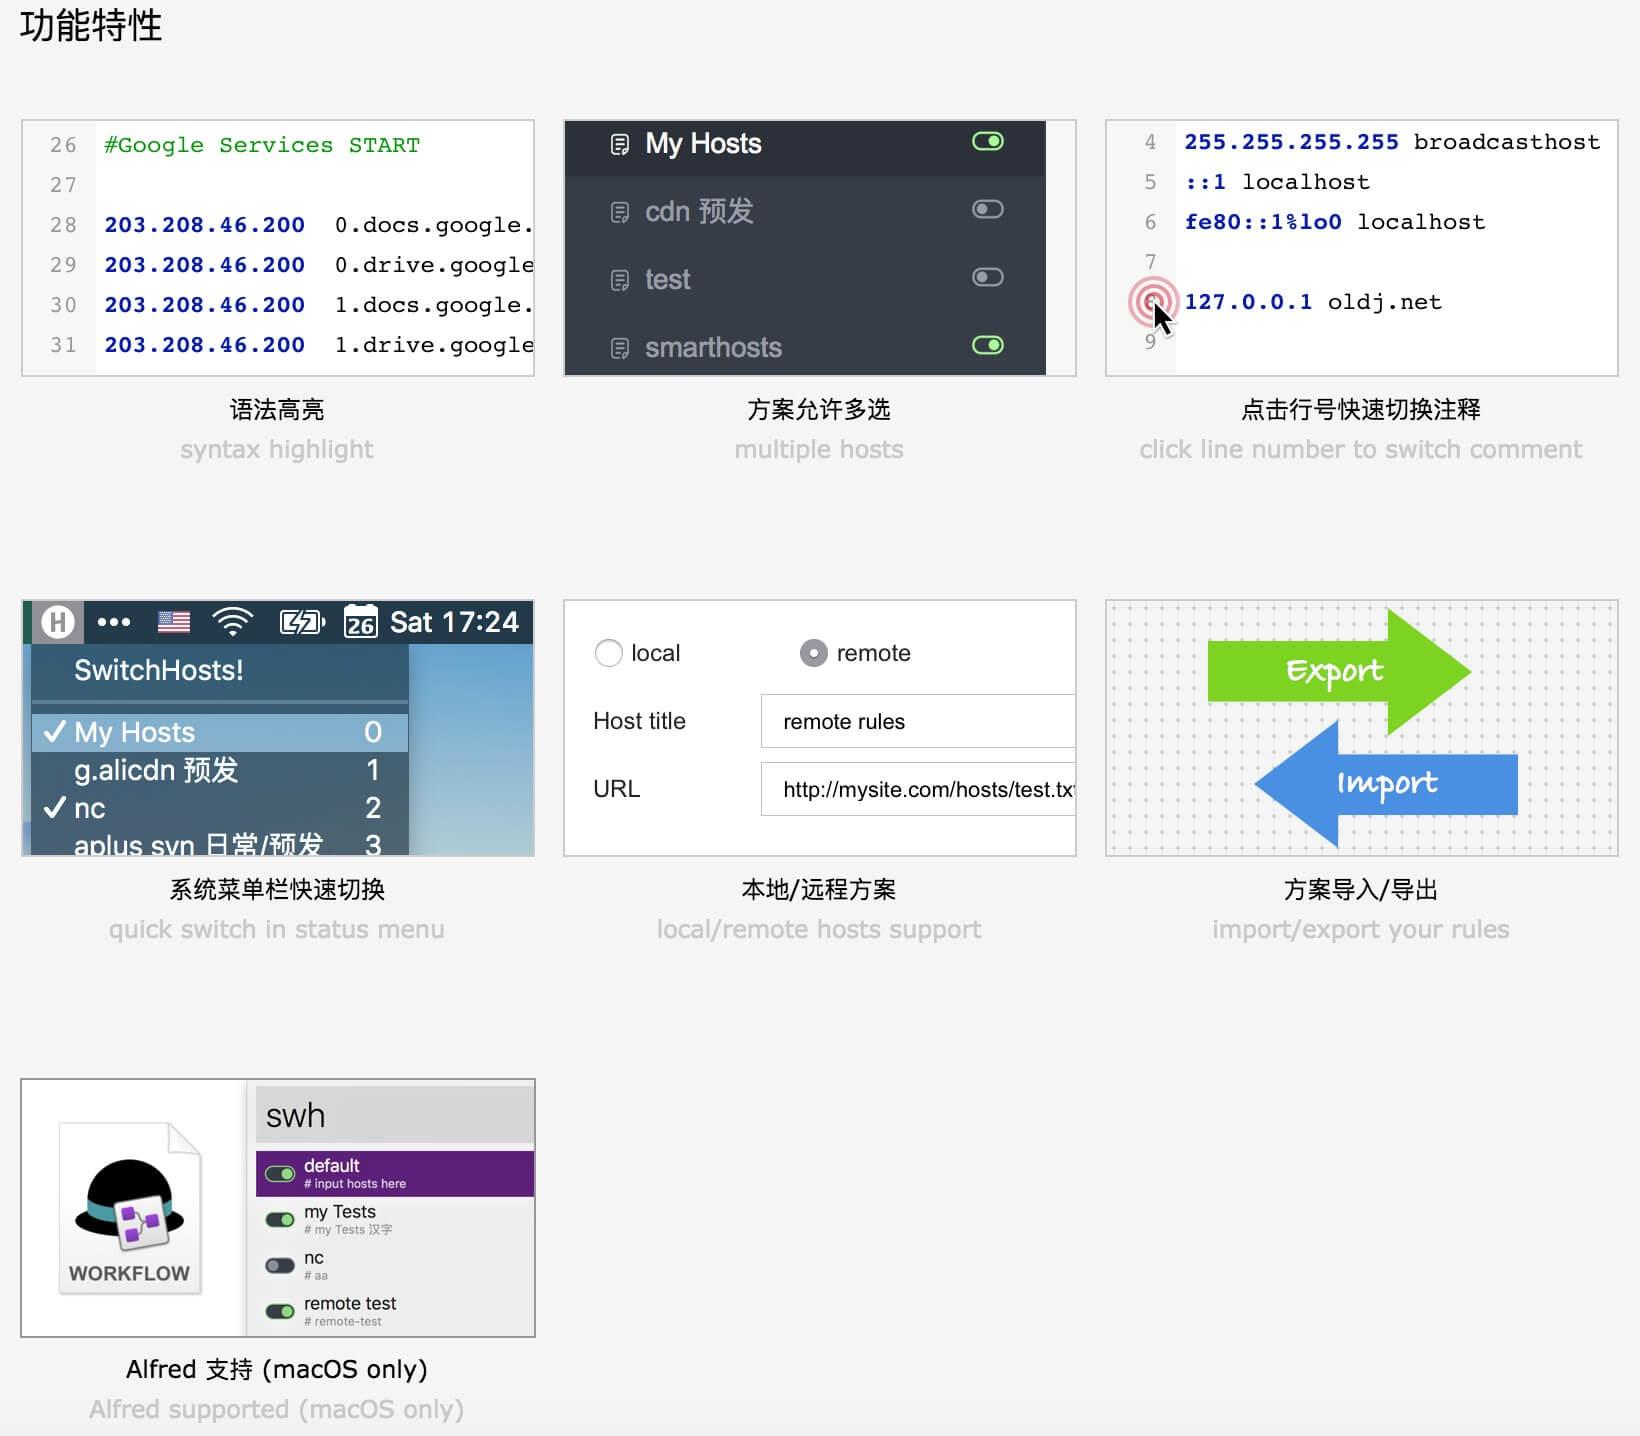This screenshot has width=1640, height=1436.
Task: Click the 方案导入/导出 caption
Action: [x=1361, y=889]
